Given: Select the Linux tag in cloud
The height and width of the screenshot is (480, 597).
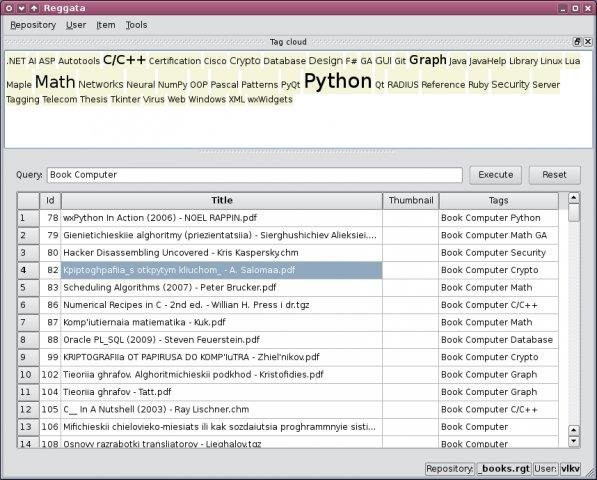Looking at the screenshot, I should click(x=551, y=61).
